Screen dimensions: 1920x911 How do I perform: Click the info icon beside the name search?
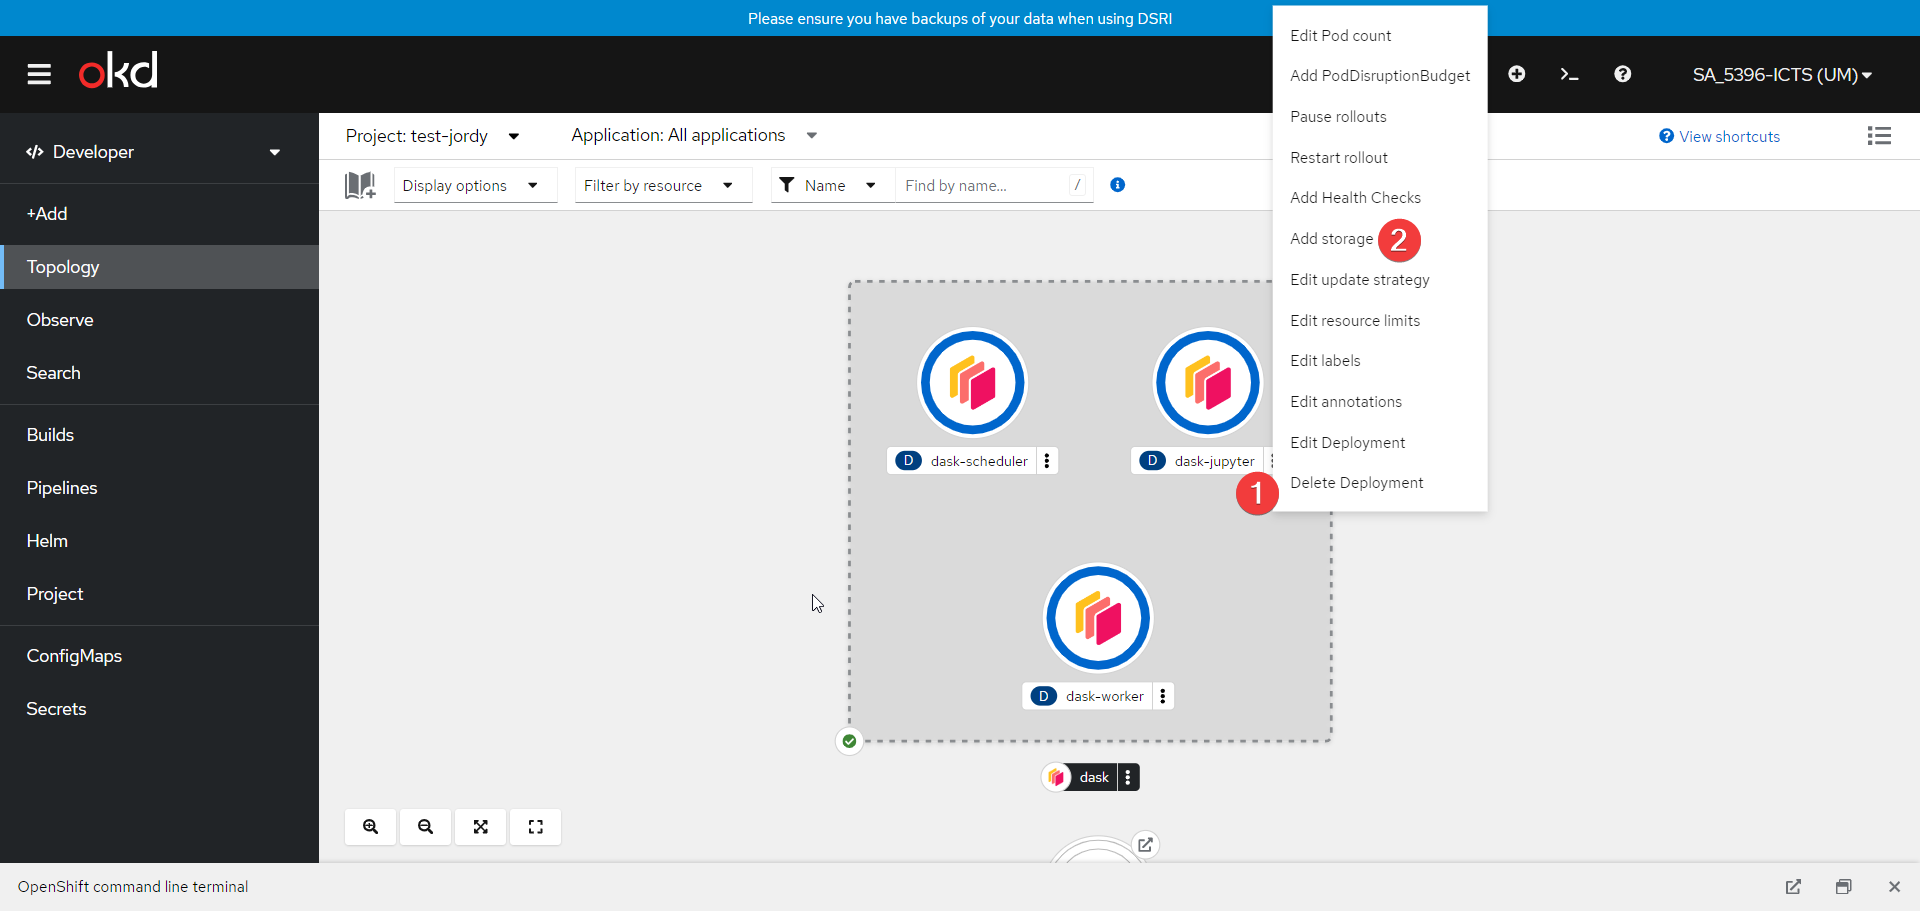tap(1118, 185)
